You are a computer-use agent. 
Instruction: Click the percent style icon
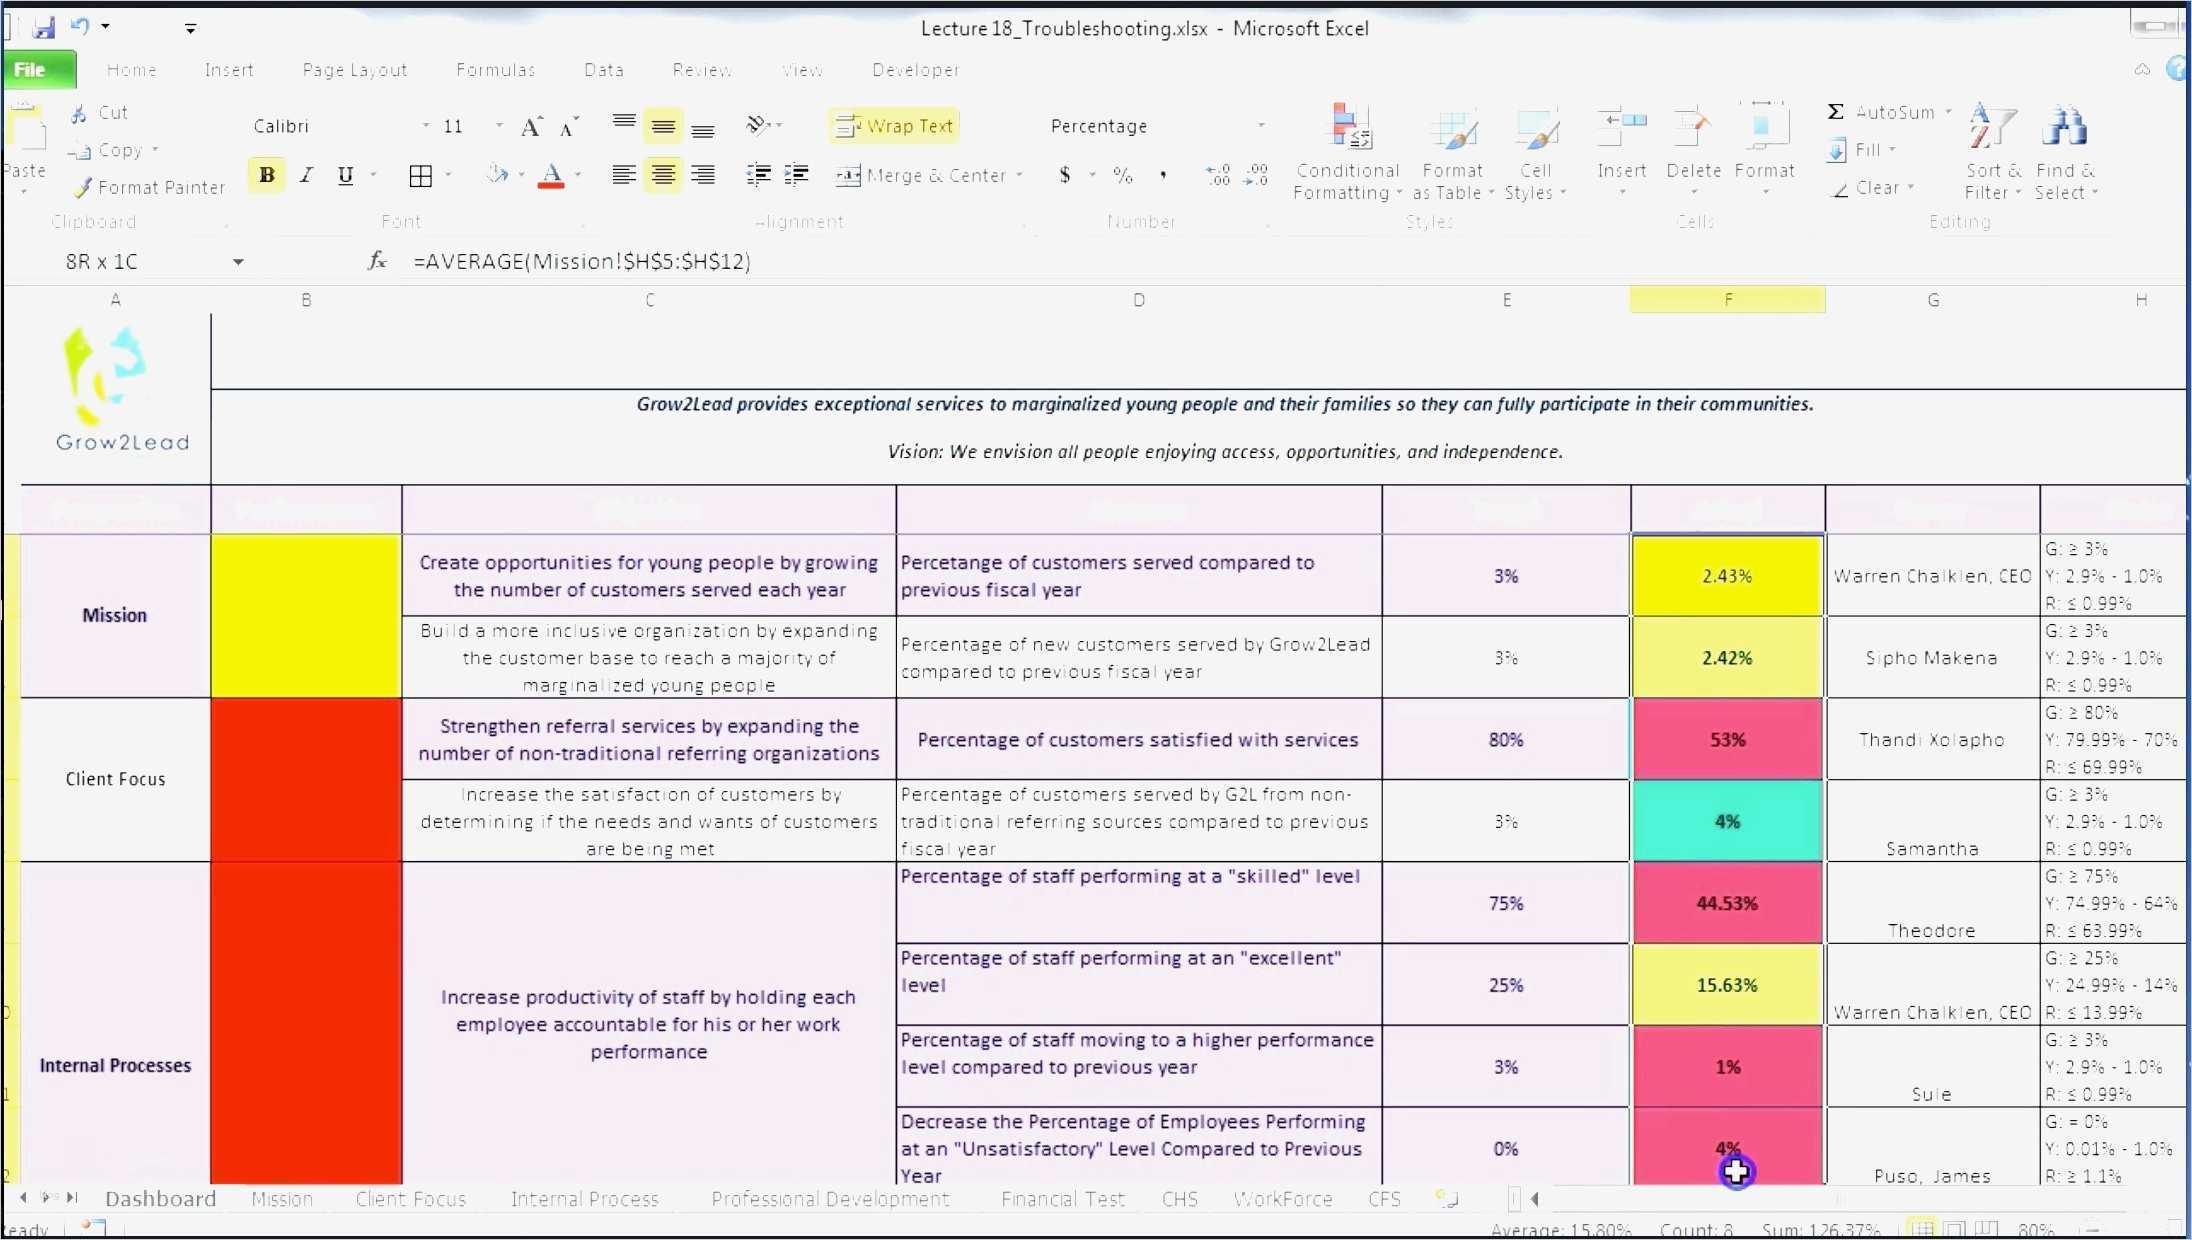pyautogui.click(x=1123, y=175)
